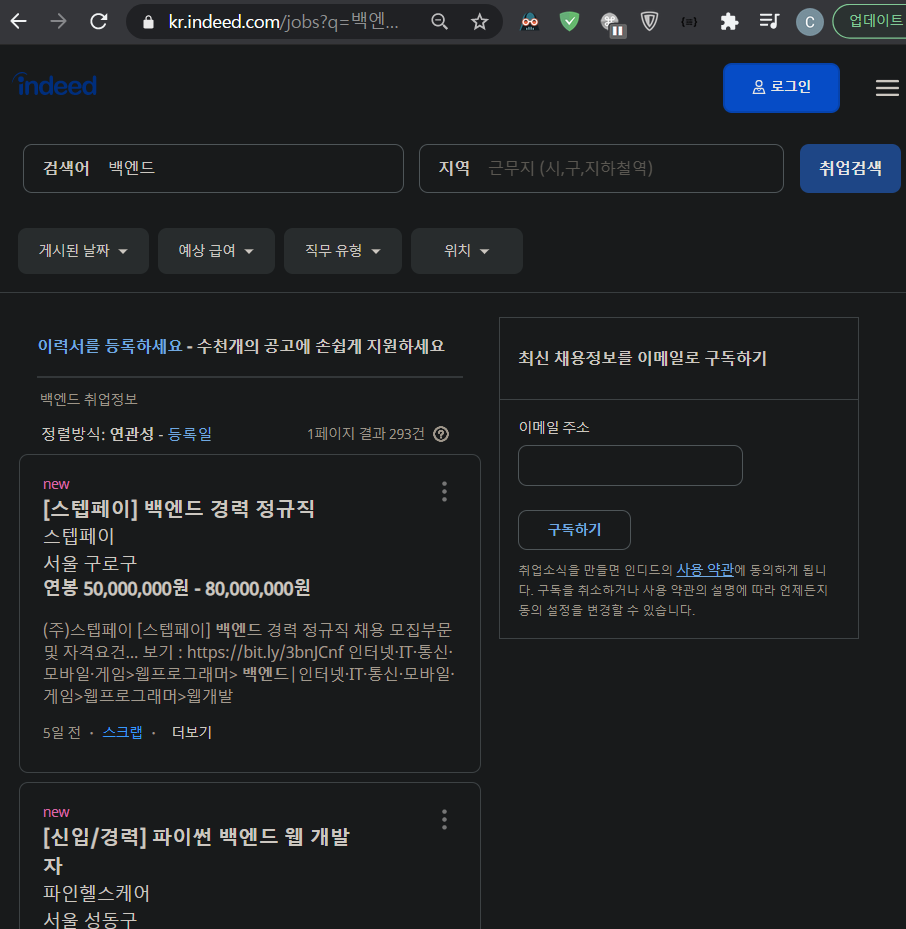Viewport: 906px width, 929px height.
Task: Open the zoom magnifier in address bar
Action: (439, 22)
